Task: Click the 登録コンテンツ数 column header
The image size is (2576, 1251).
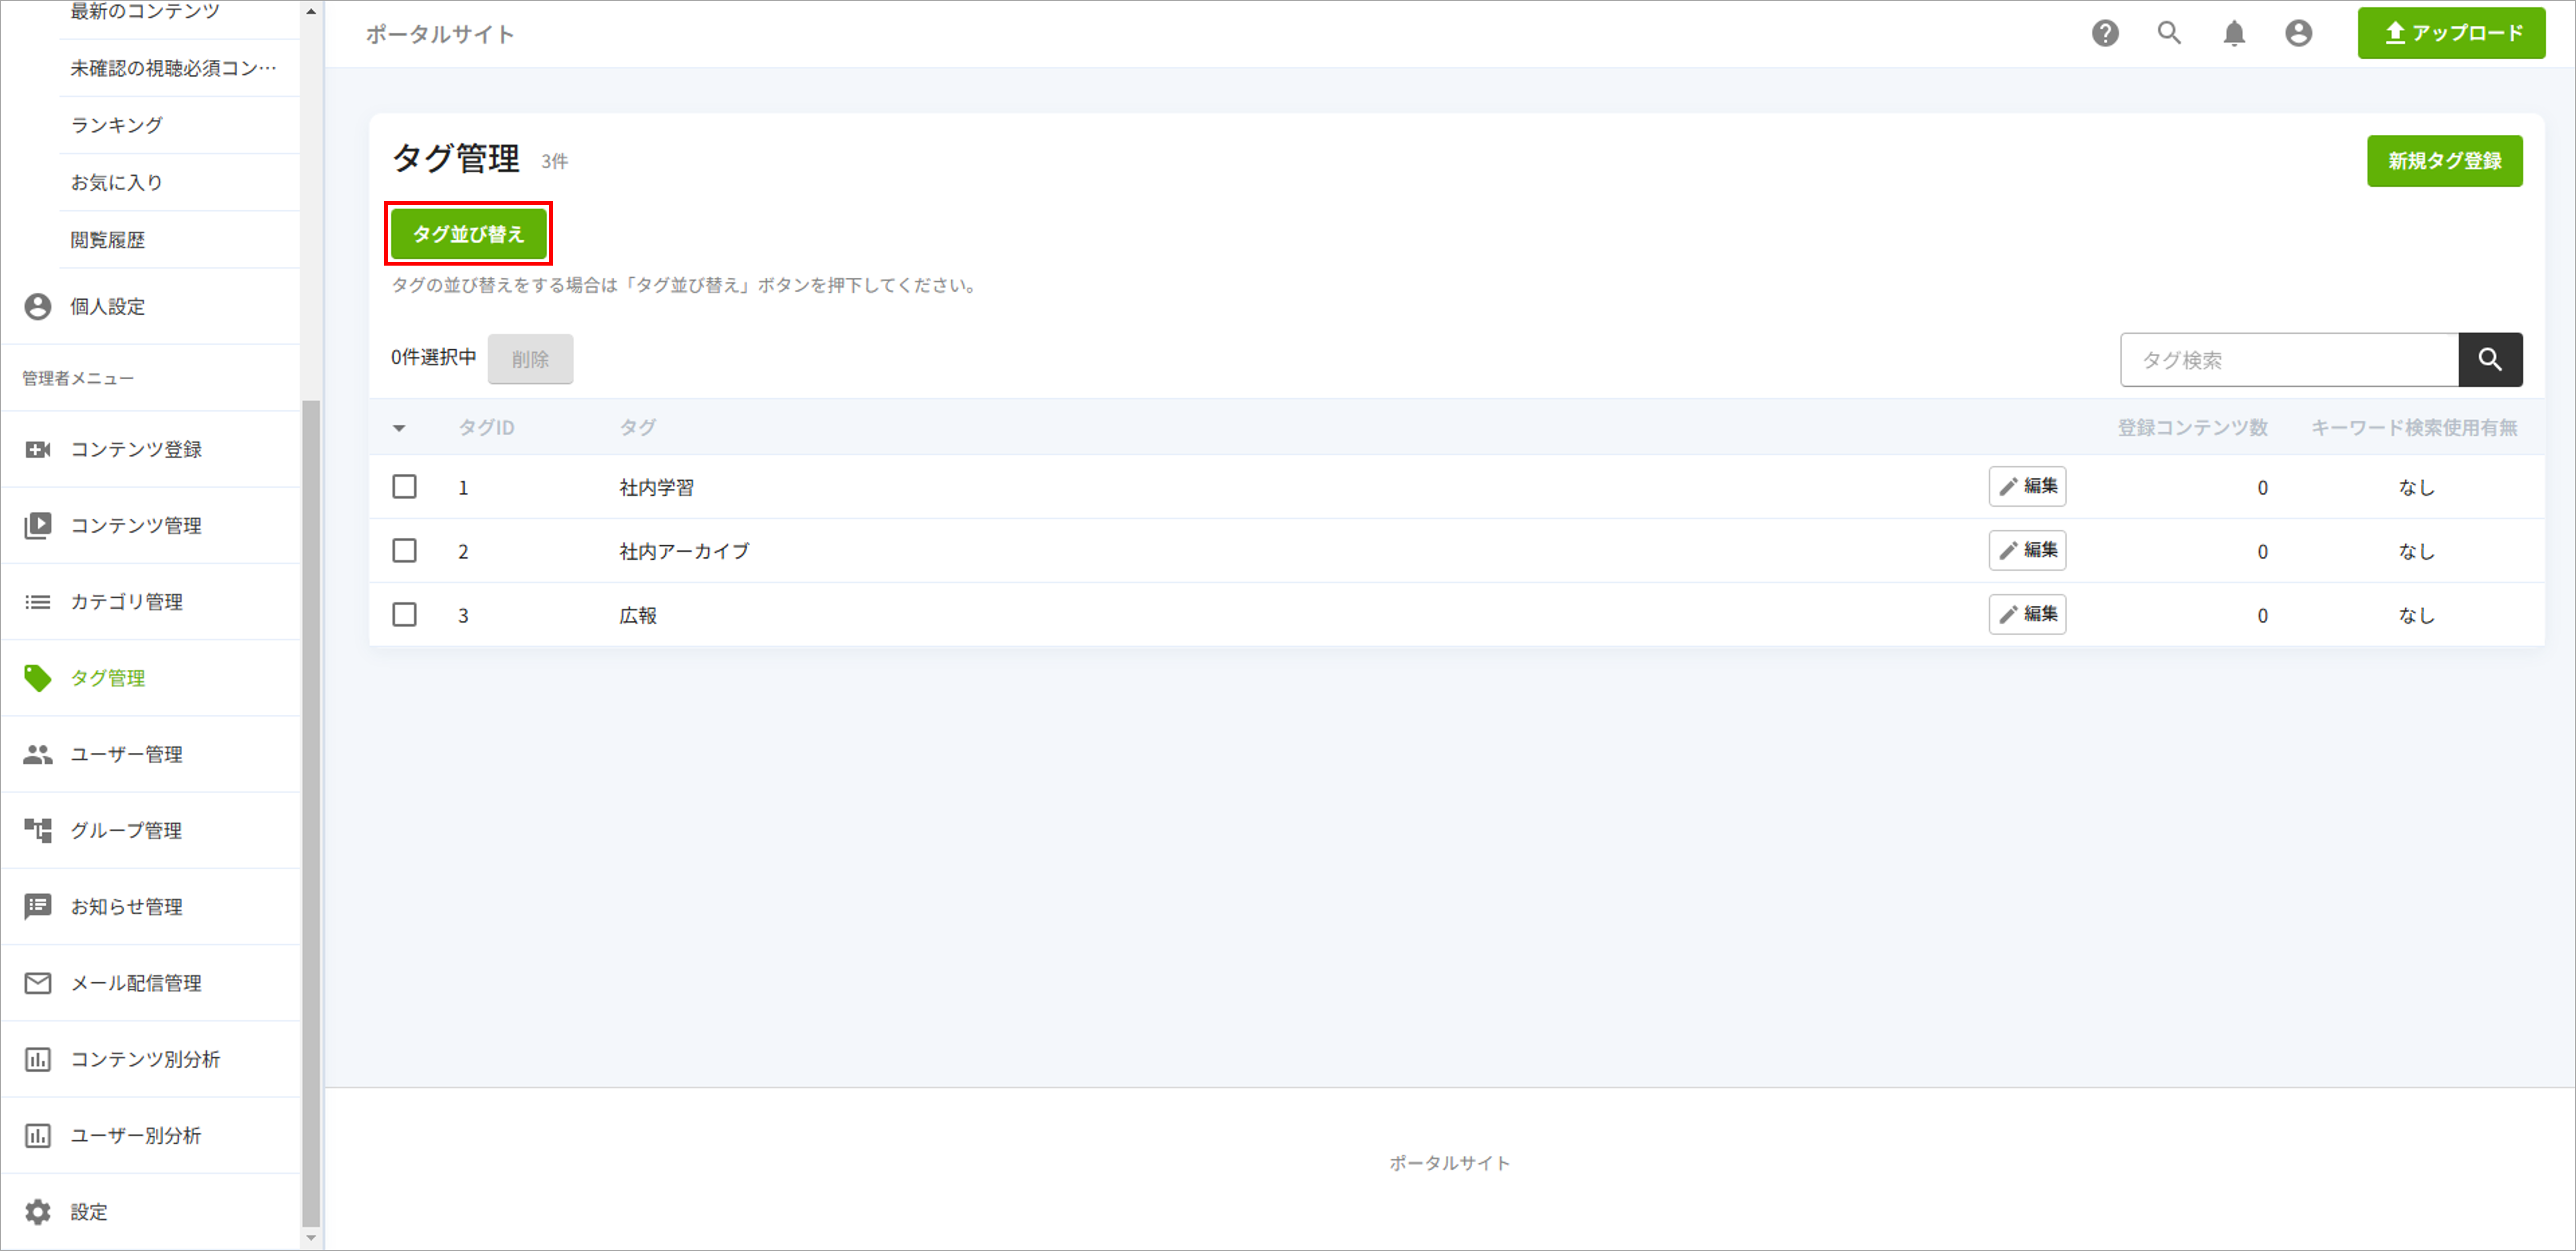Action: (x=2192, y=428)
